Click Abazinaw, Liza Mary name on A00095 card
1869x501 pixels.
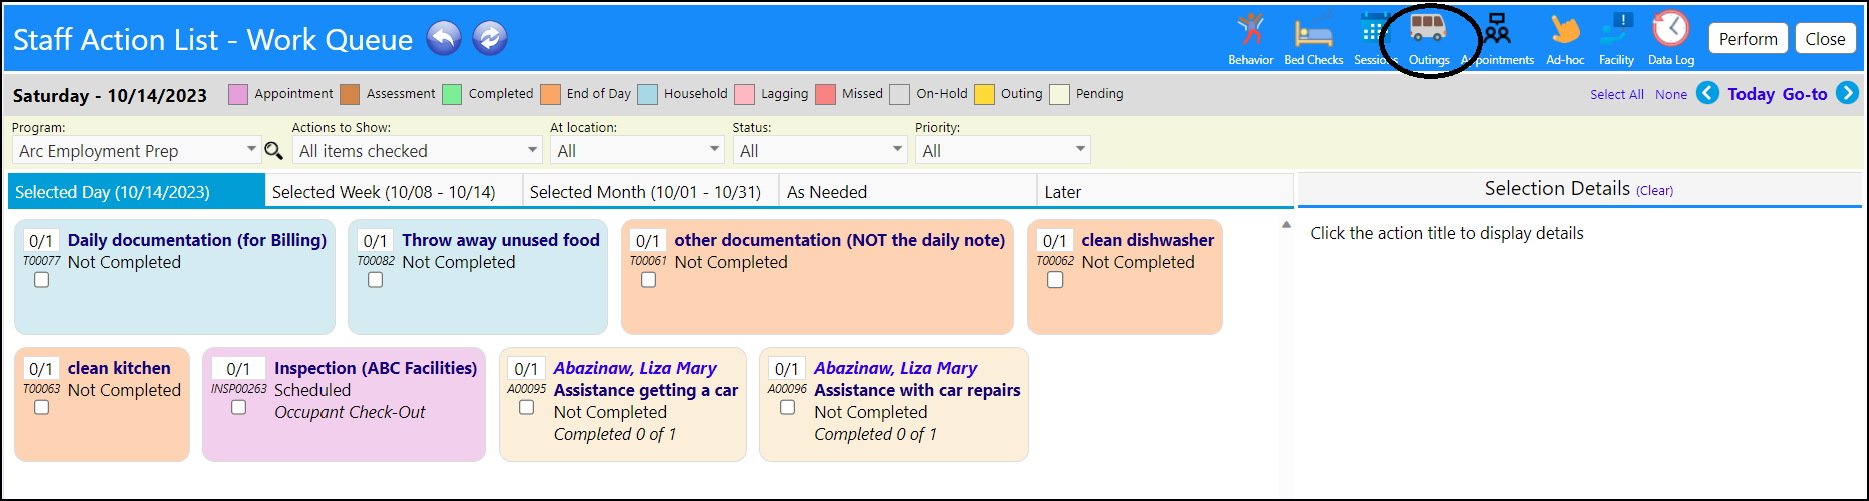point(635,368)
